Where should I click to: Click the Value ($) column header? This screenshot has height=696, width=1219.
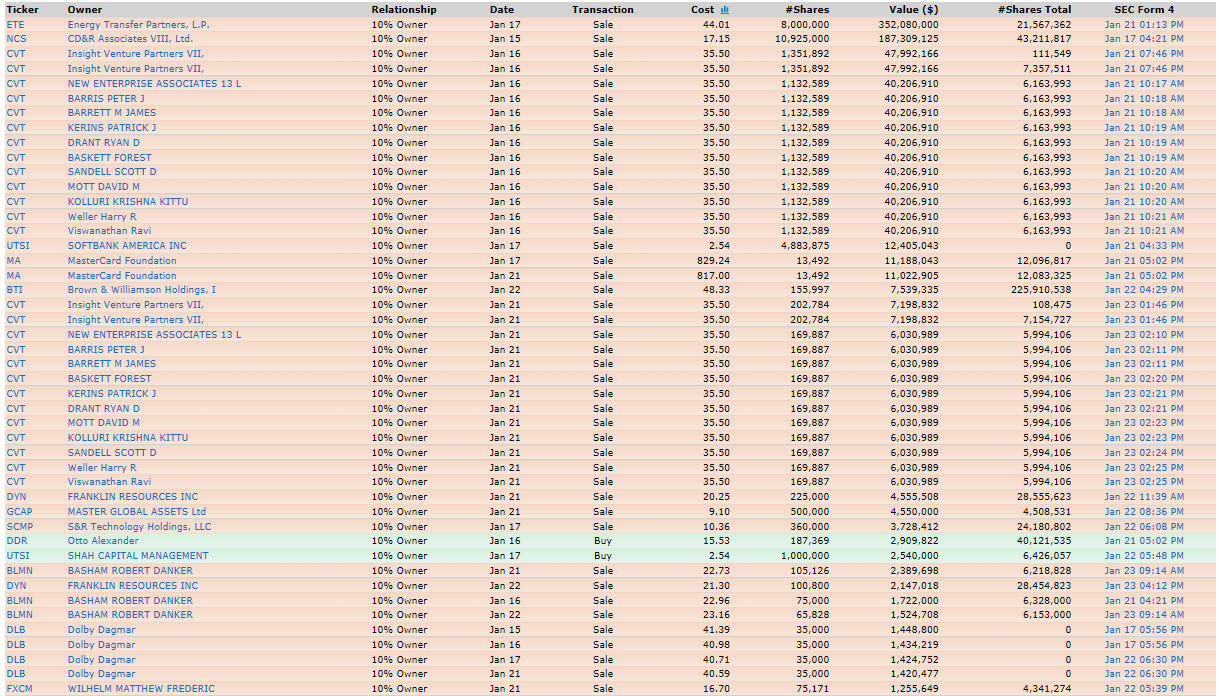coord(913,10)
